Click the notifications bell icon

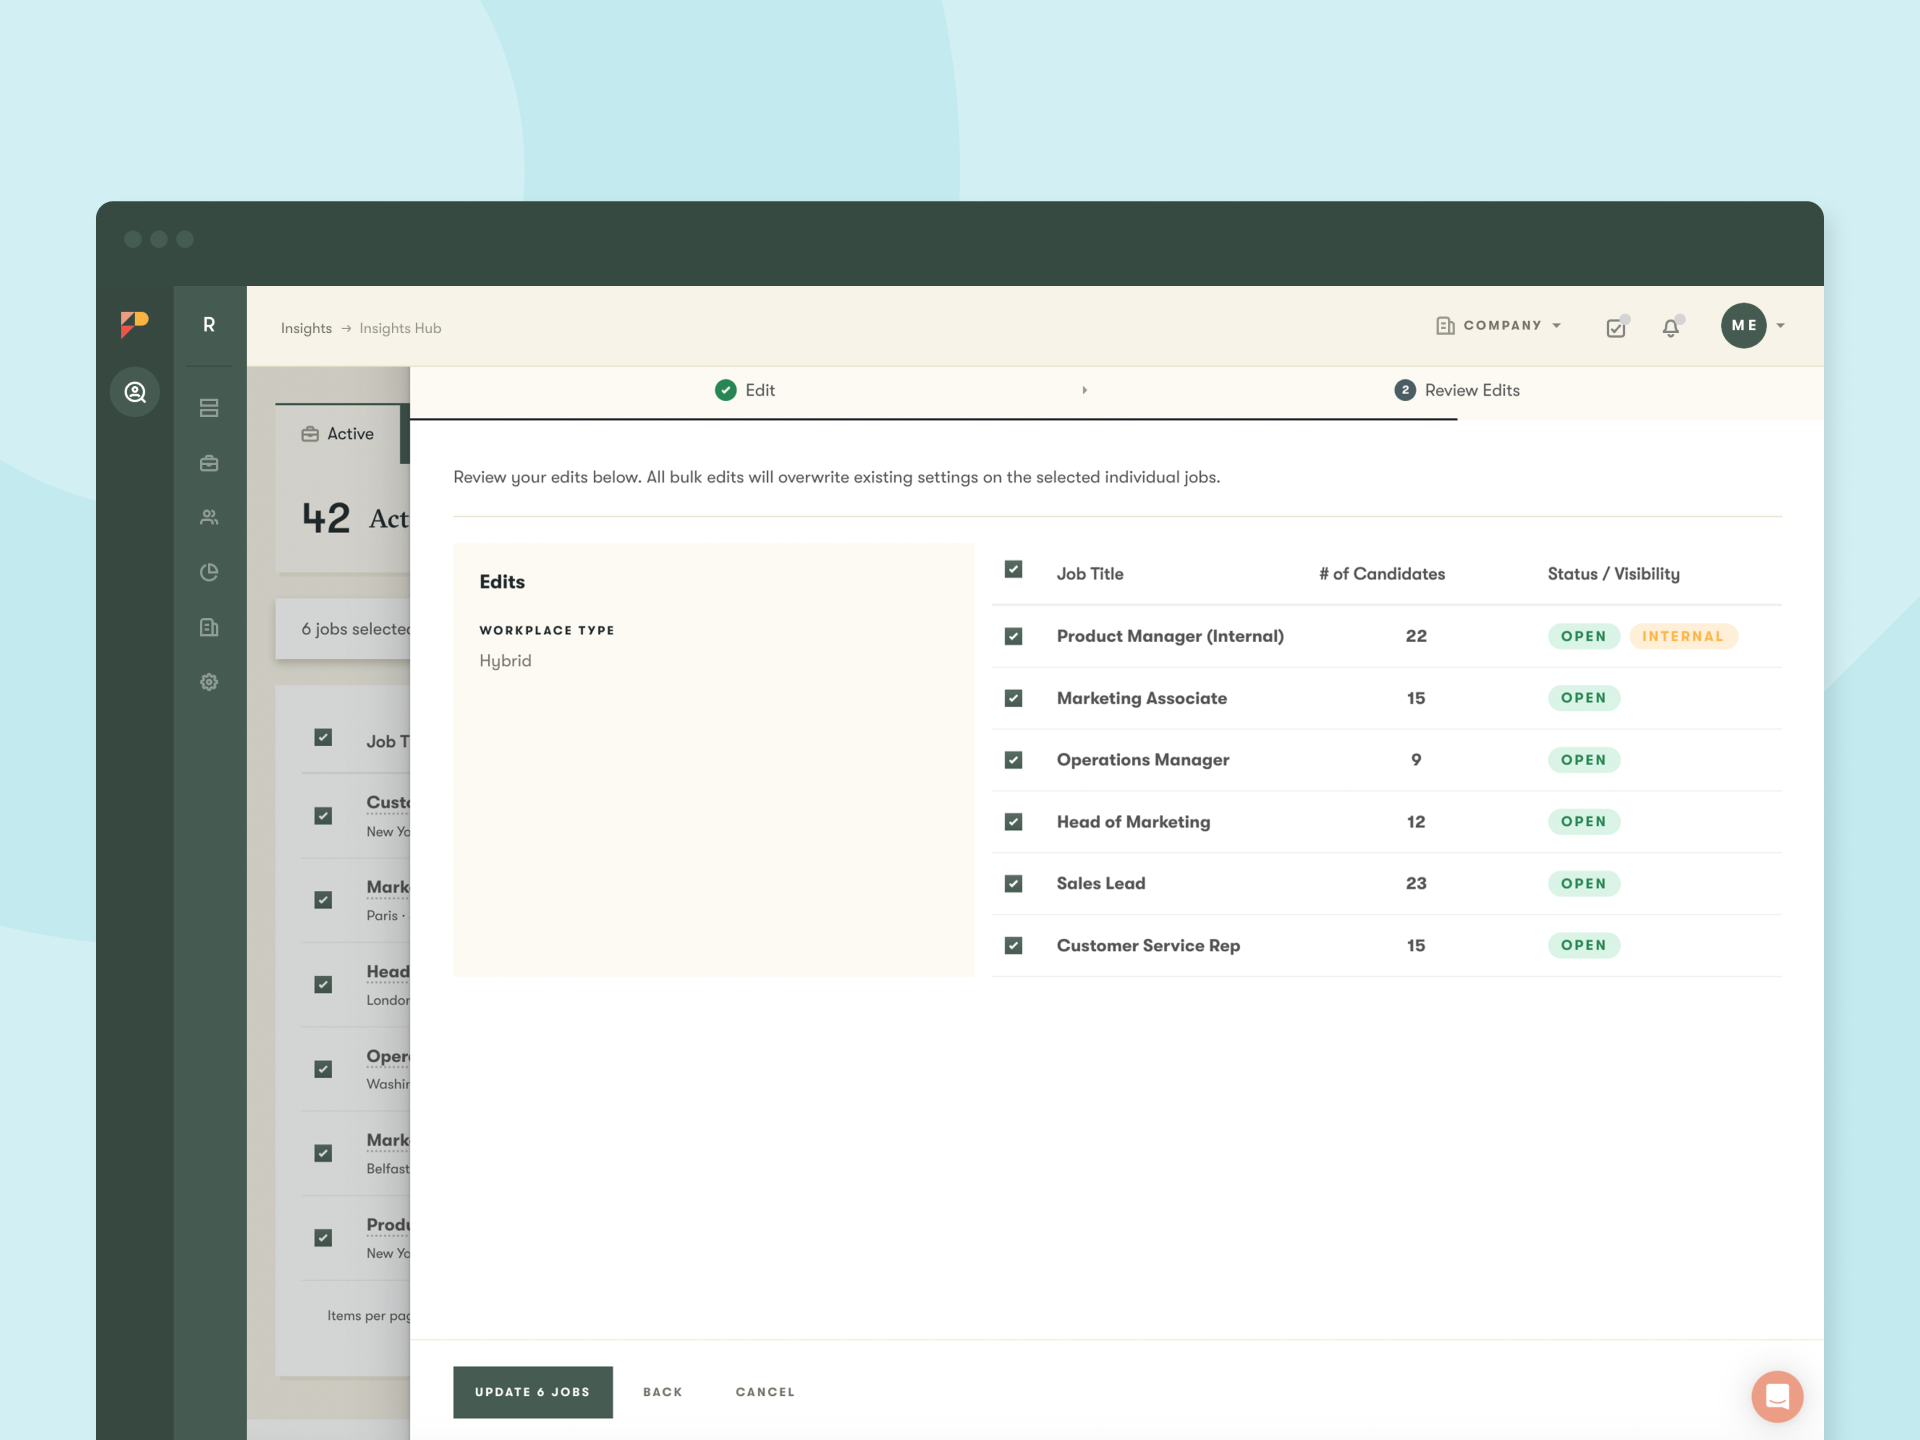tap(1670, 328)
